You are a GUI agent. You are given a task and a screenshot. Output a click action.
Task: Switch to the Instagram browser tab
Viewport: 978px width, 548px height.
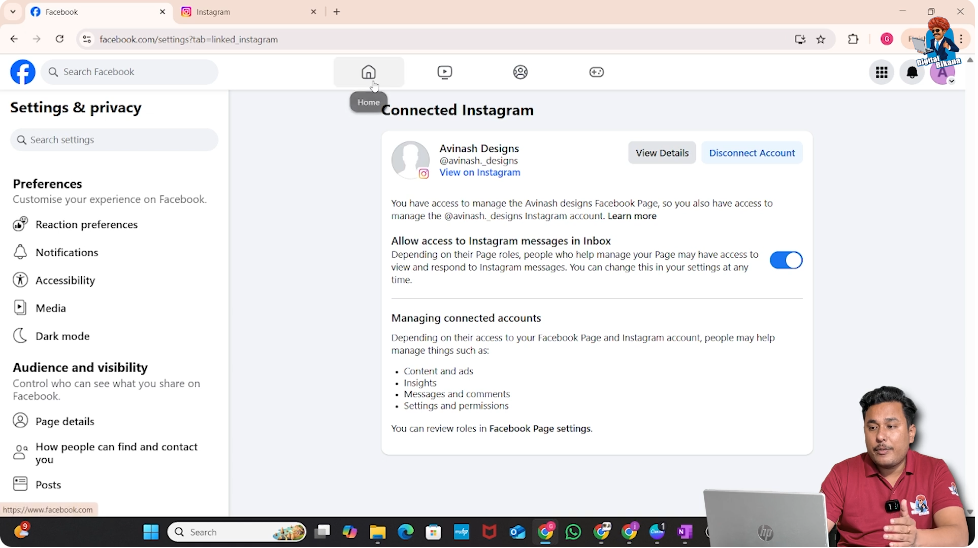[248, 12]
